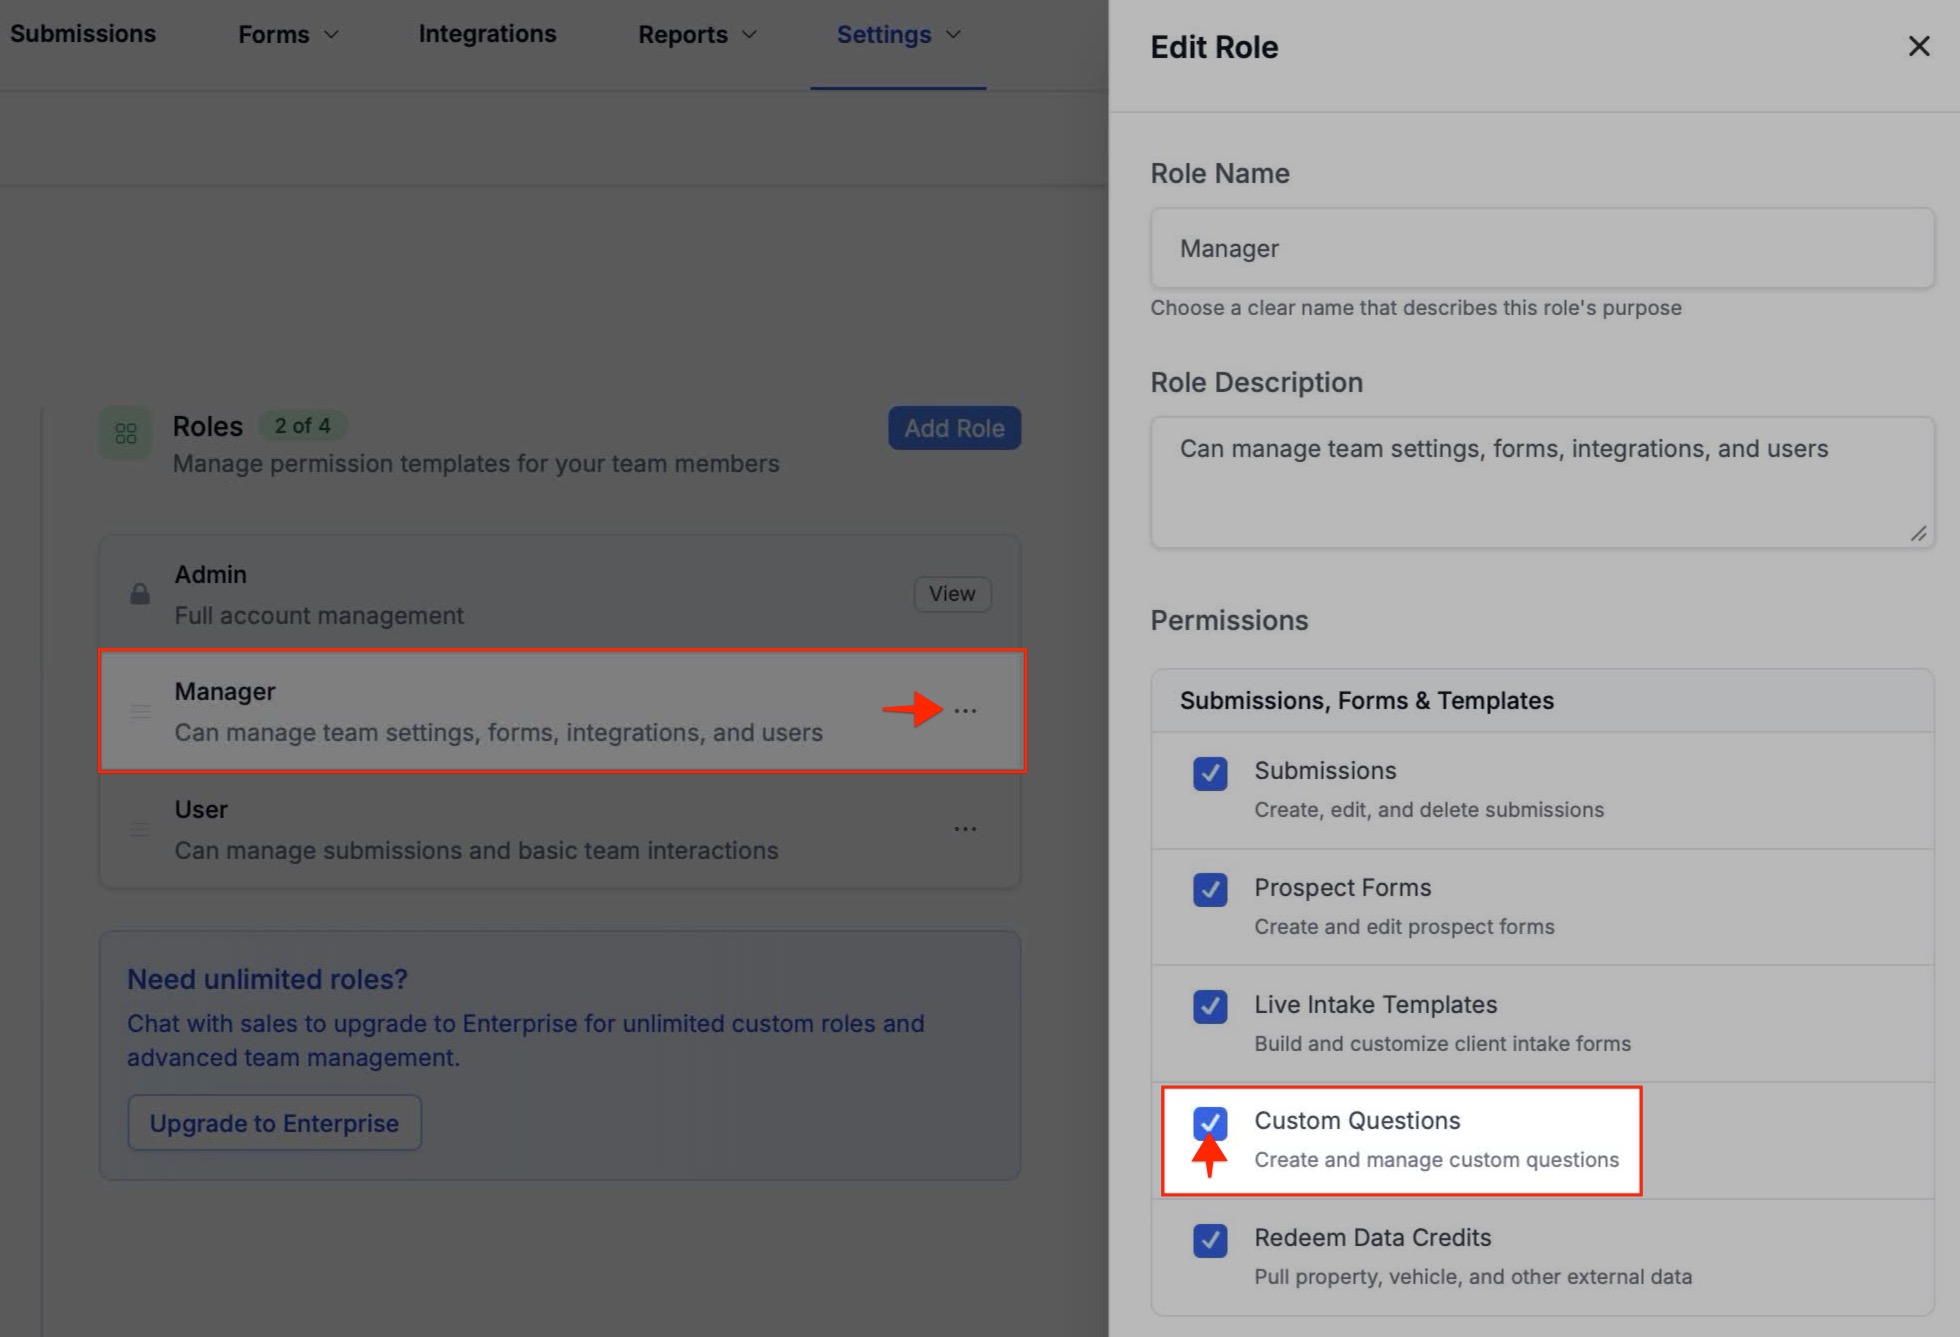Screen dimensions: 1960x1337
Task: Close the Edit Role panel
Action: click(1918, 46)
